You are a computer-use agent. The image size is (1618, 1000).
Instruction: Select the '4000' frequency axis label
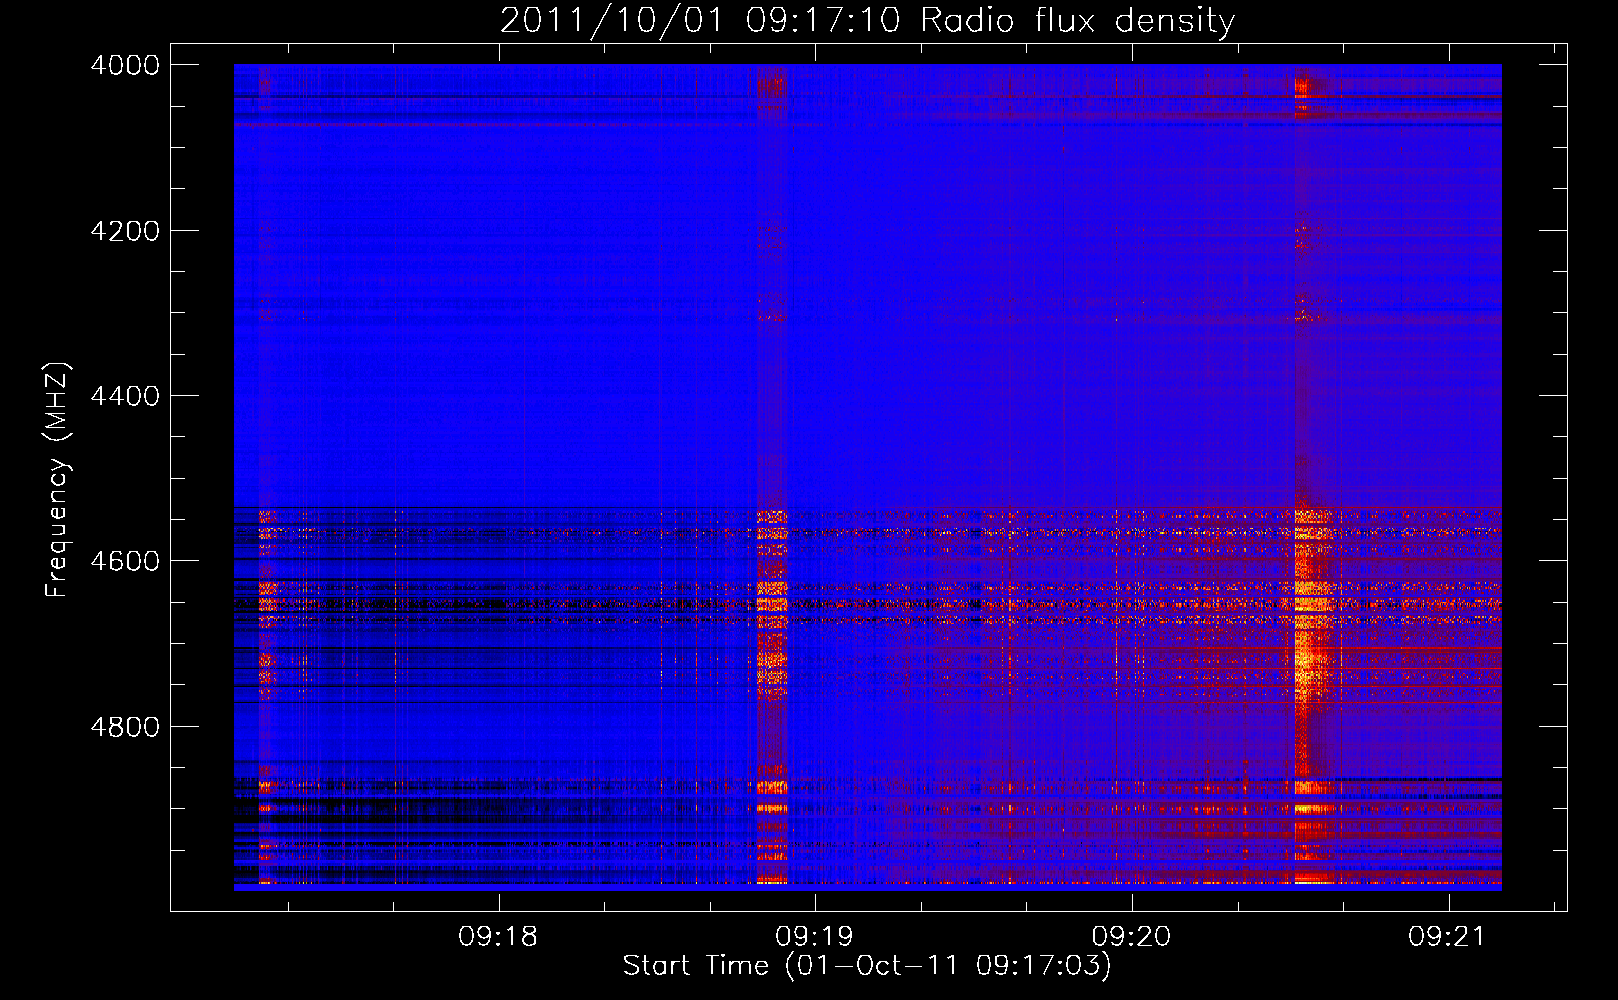point(125,65)
